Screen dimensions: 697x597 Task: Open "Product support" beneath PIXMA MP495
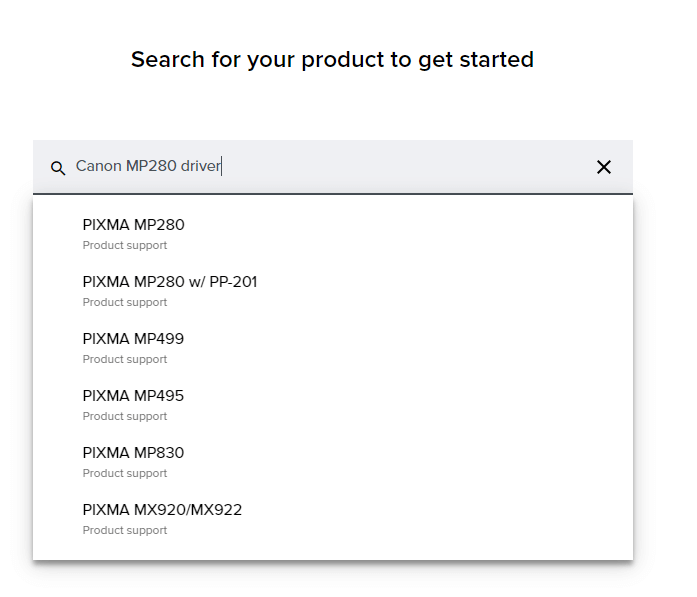coord(124,417)
